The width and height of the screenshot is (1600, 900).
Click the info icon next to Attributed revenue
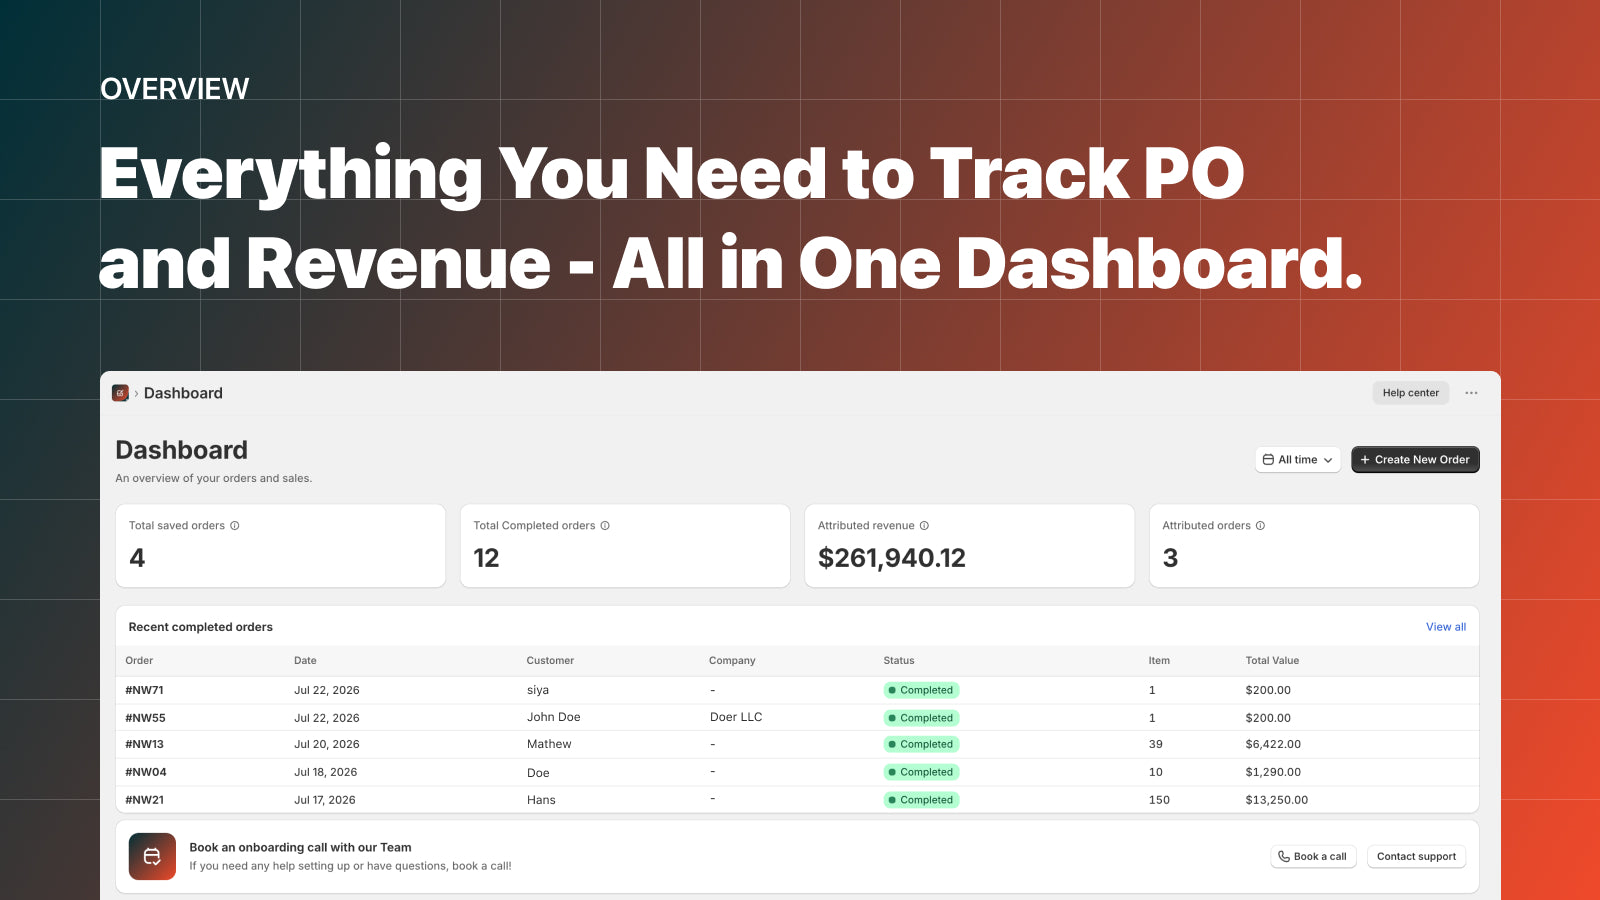pyautogui.click(x=924, y=526)
